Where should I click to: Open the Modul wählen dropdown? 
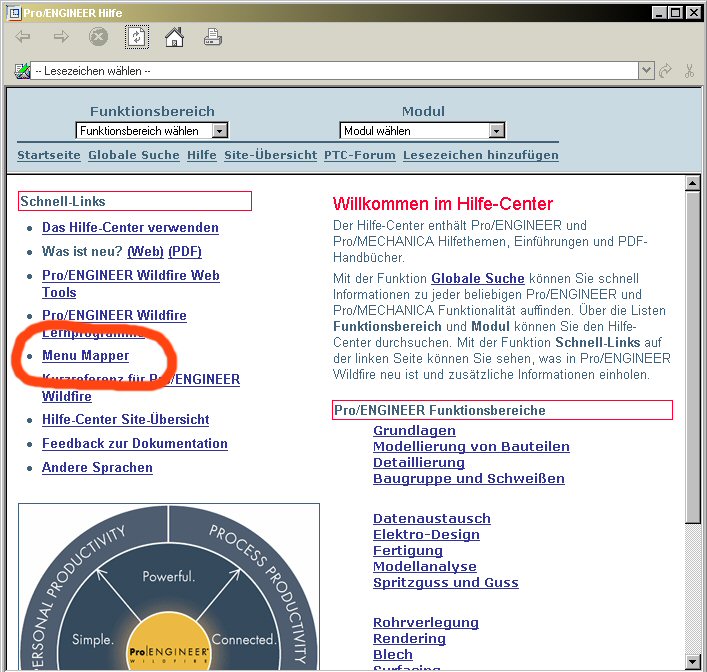point(422,131)
